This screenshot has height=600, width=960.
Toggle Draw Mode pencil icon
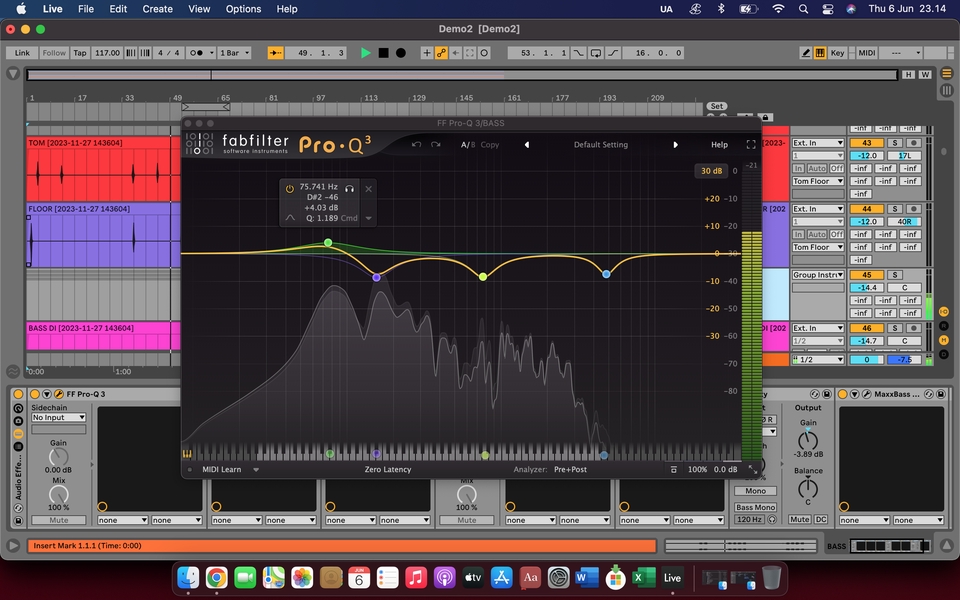pyautogui.click(x=806, y=53)
